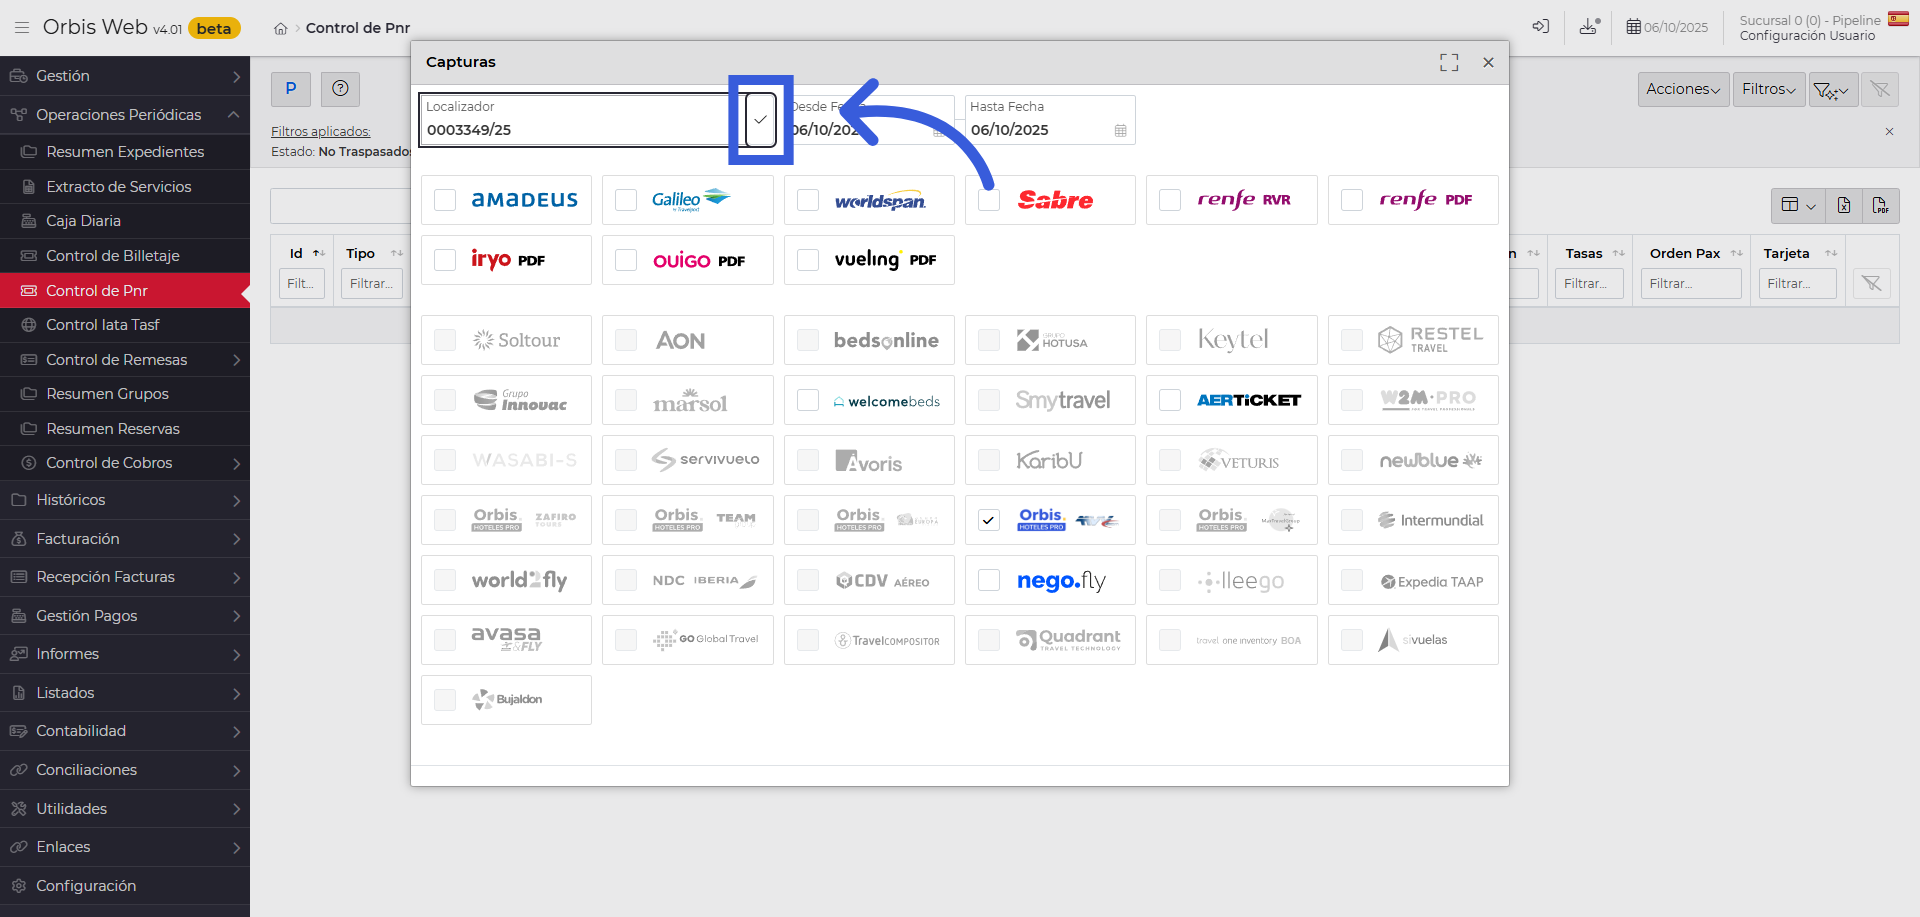Screen dimensions: 1920x917
Task: Tick the welcomebeds checkbox
Action: pyautogui.click(x=808, y=400)
